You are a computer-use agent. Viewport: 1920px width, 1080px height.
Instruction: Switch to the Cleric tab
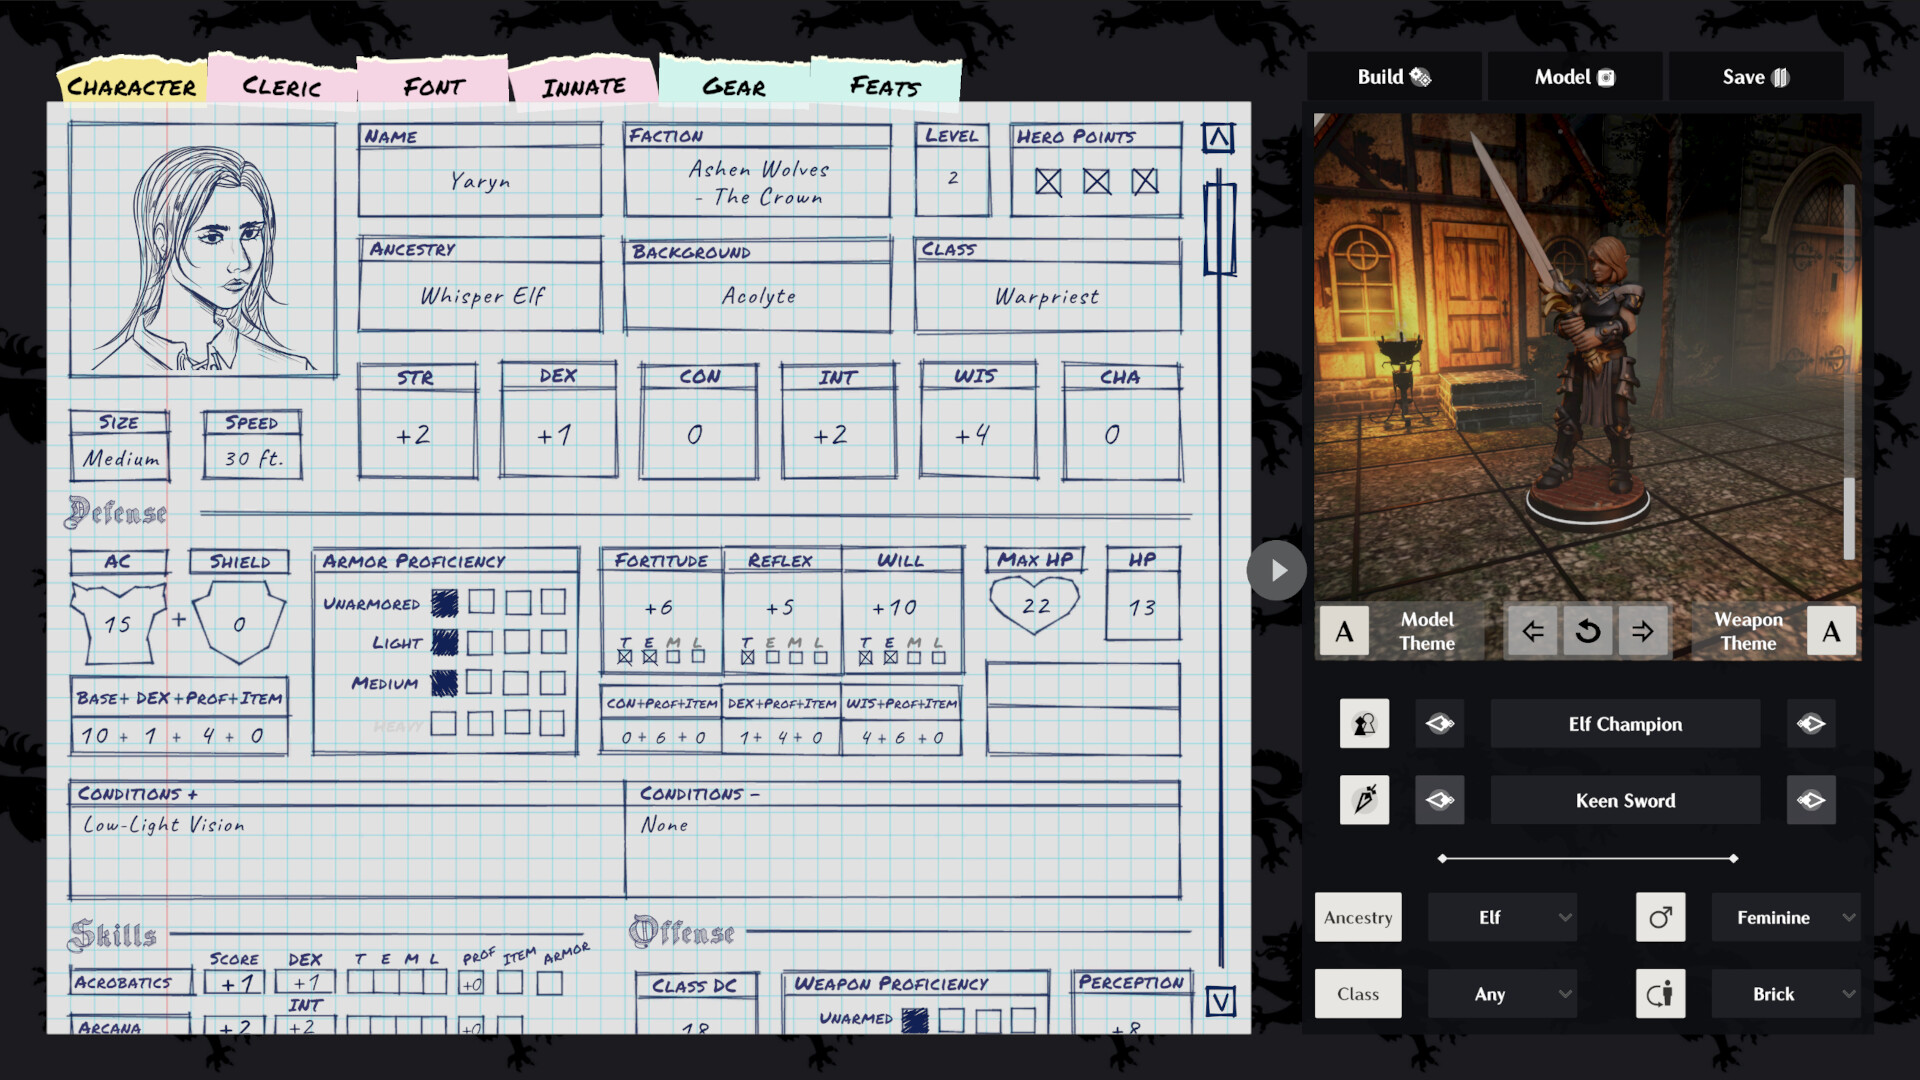click(x=280, y=85)
